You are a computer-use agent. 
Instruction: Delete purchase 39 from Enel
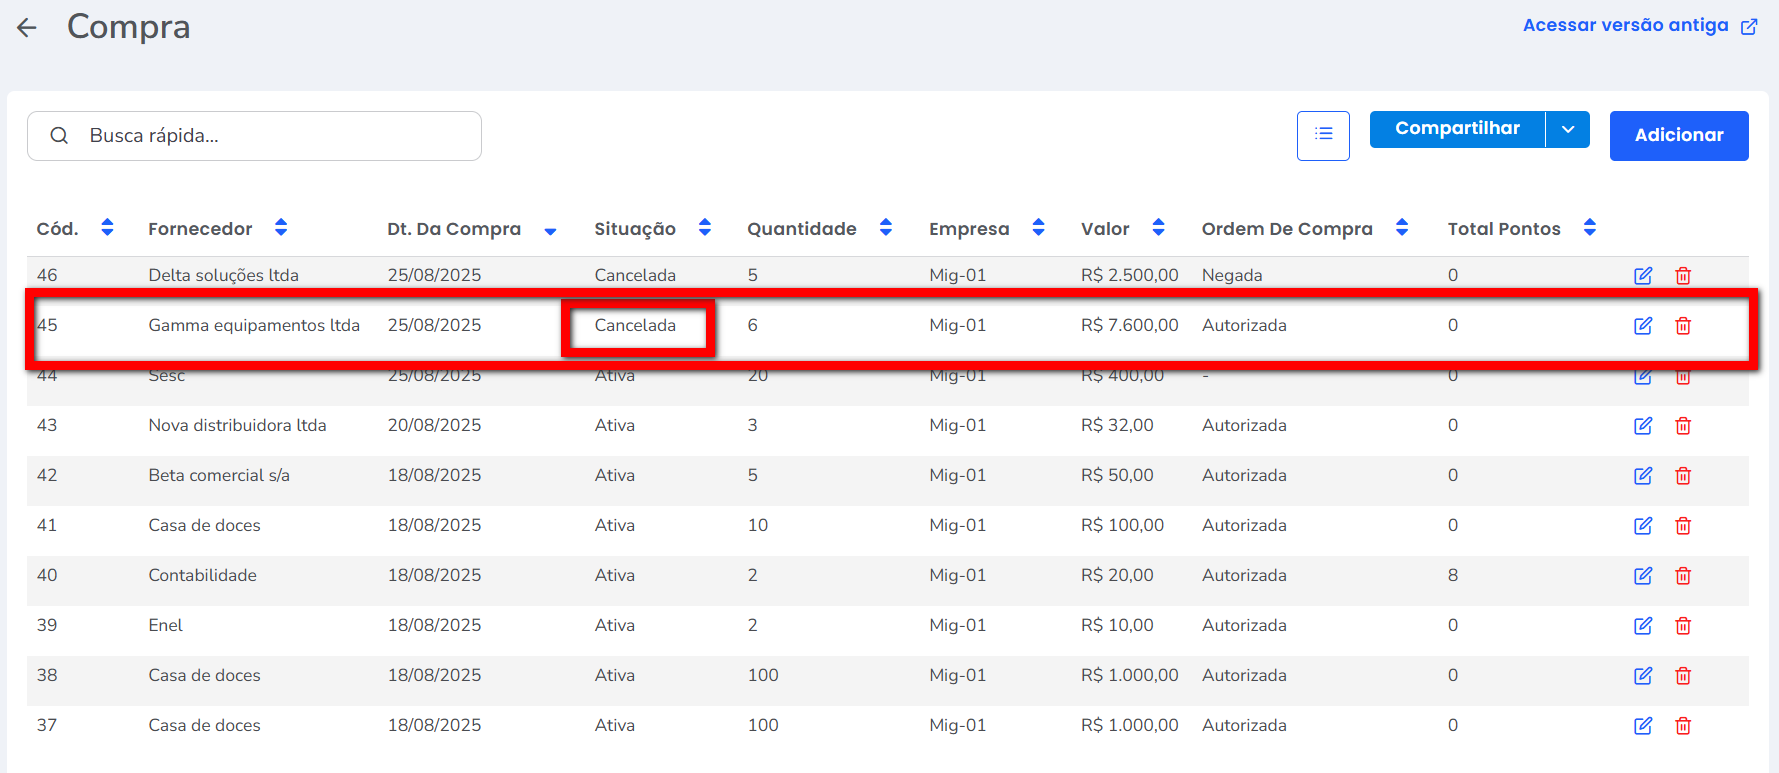click(1683, 626)
